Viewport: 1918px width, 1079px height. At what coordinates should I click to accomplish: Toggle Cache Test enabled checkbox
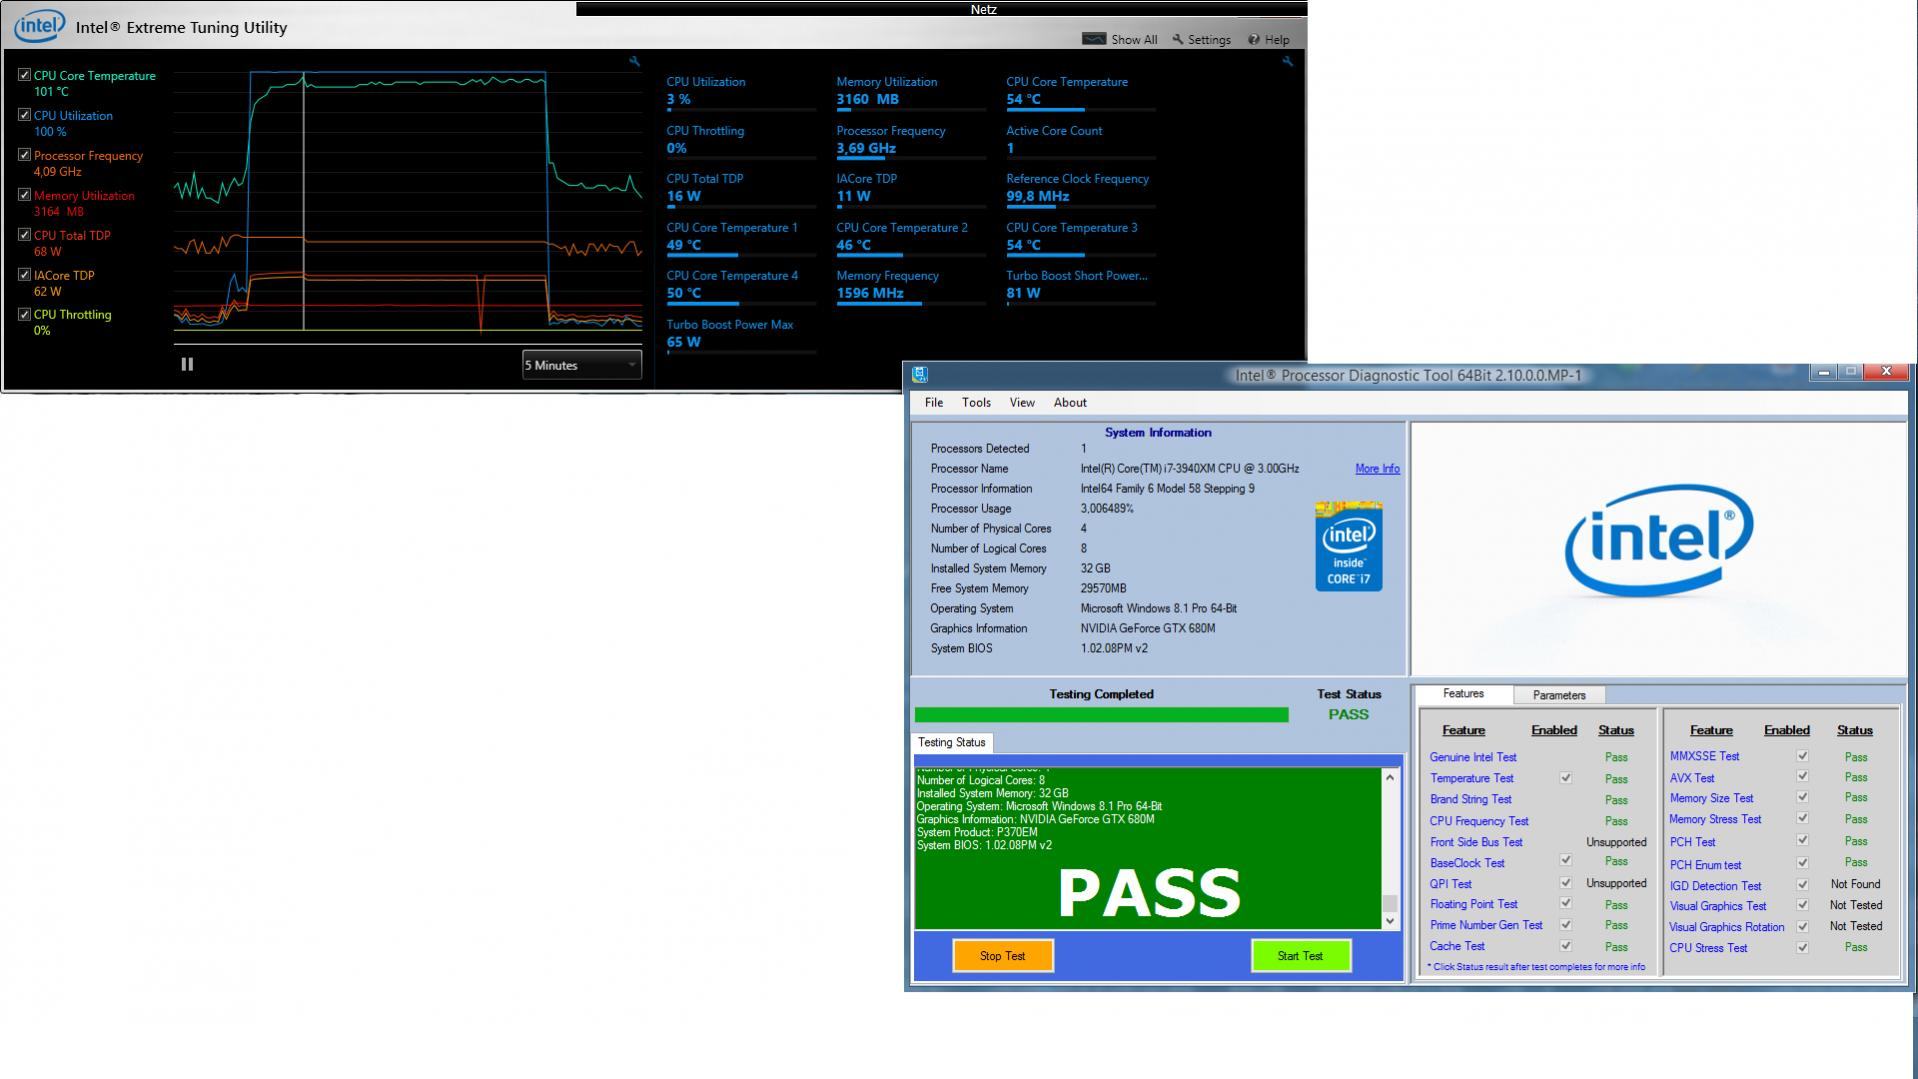pos(1565,946)
